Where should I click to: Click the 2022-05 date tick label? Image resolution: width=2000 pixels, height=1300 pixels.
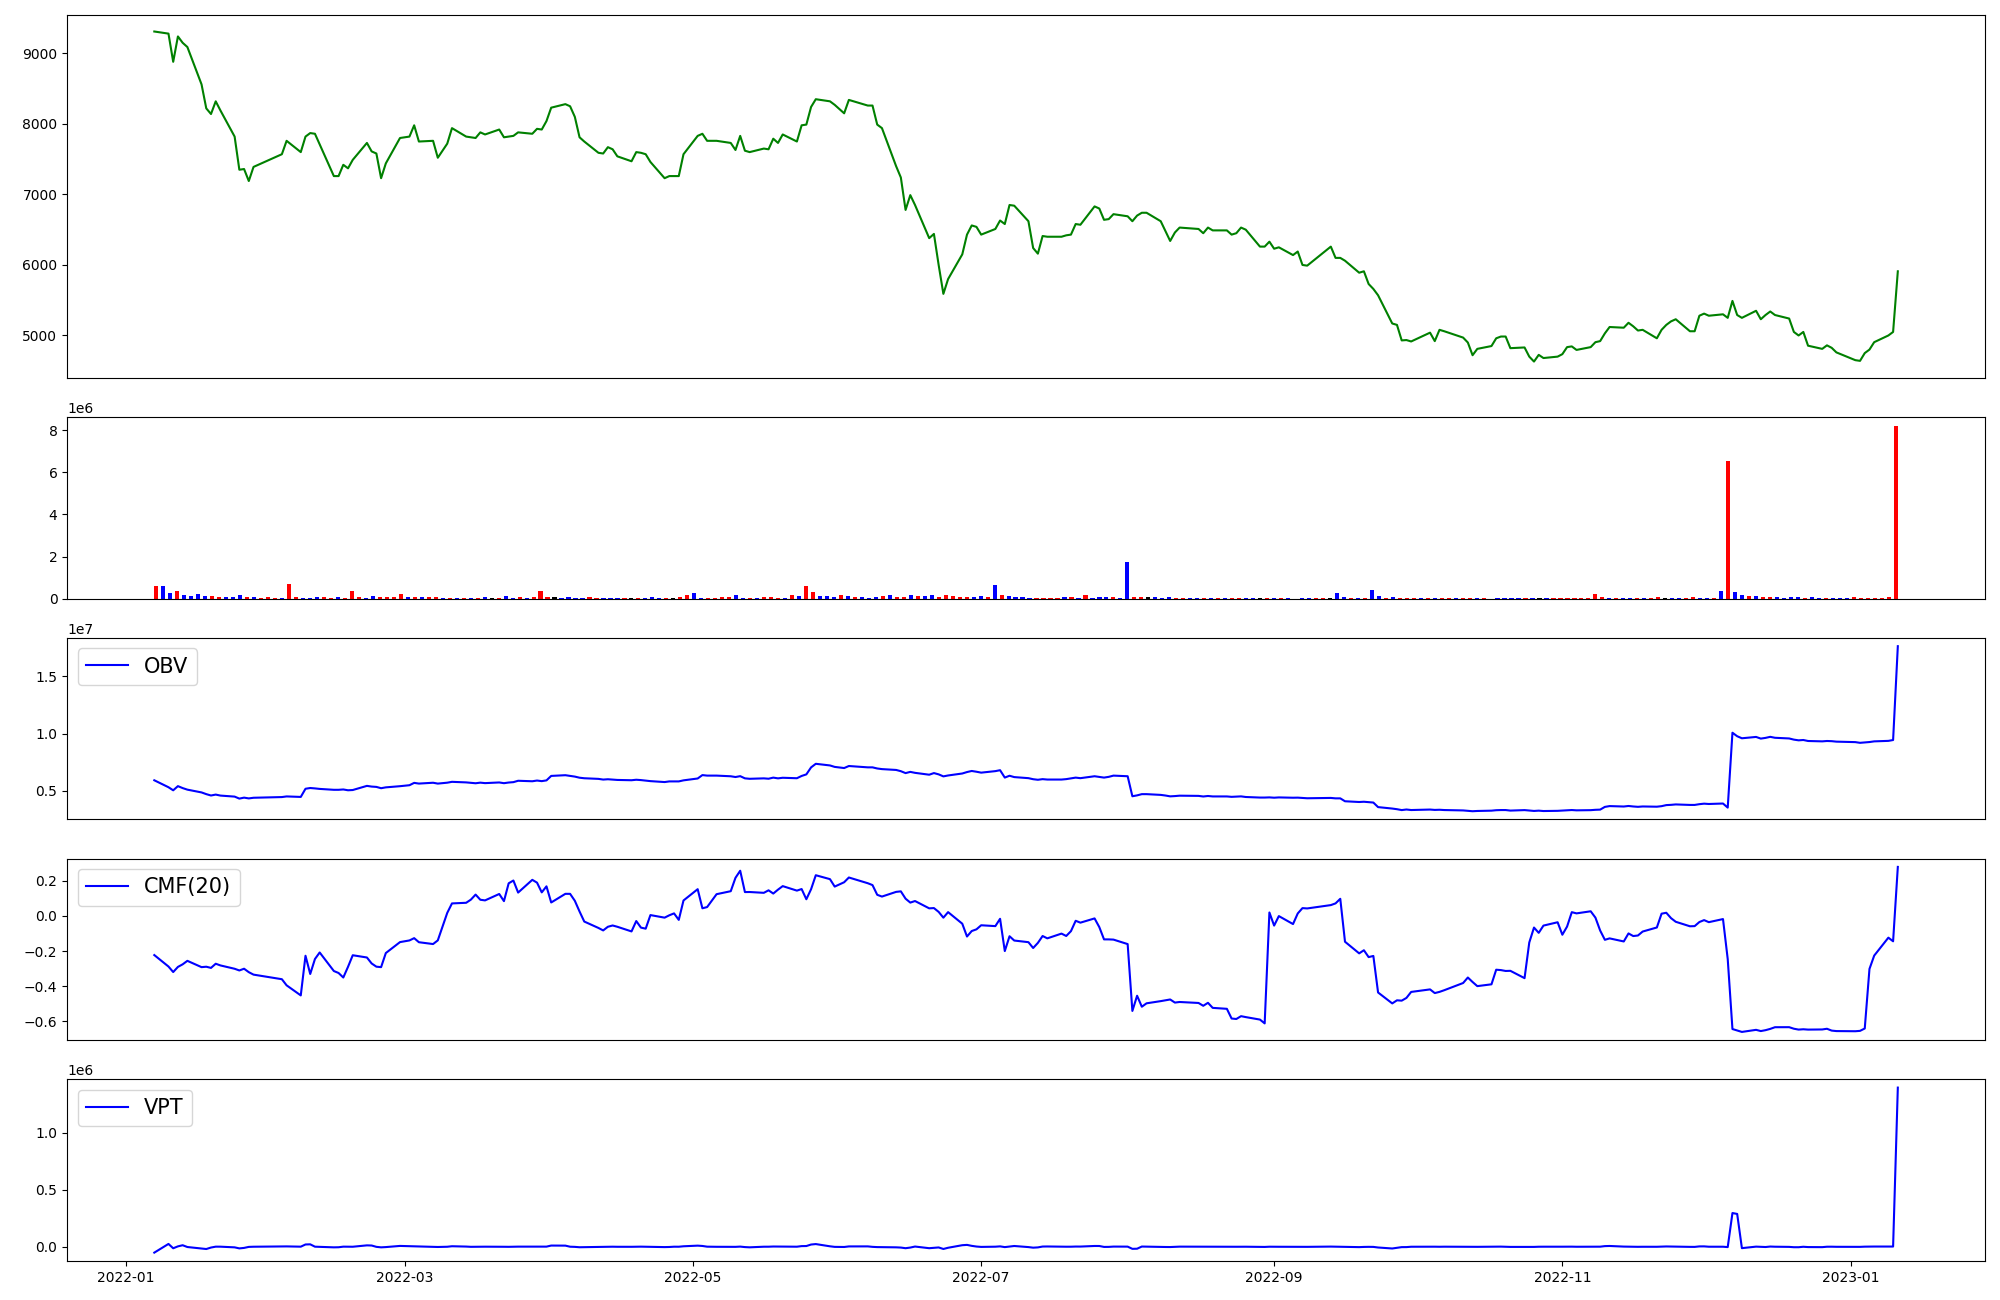pos(693,1277)
